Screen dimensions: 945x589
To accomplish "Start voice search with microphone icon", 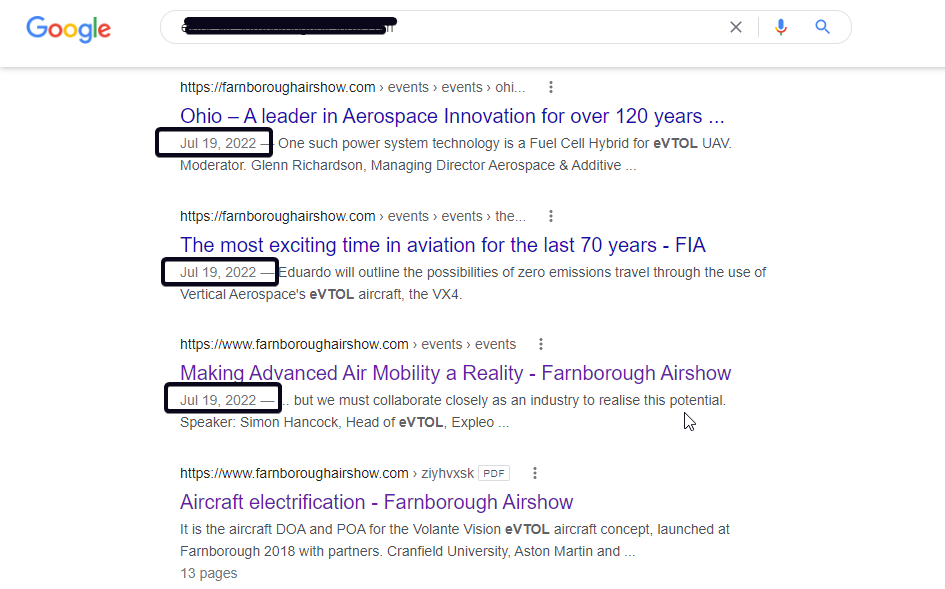I will [x=780, y=27].
